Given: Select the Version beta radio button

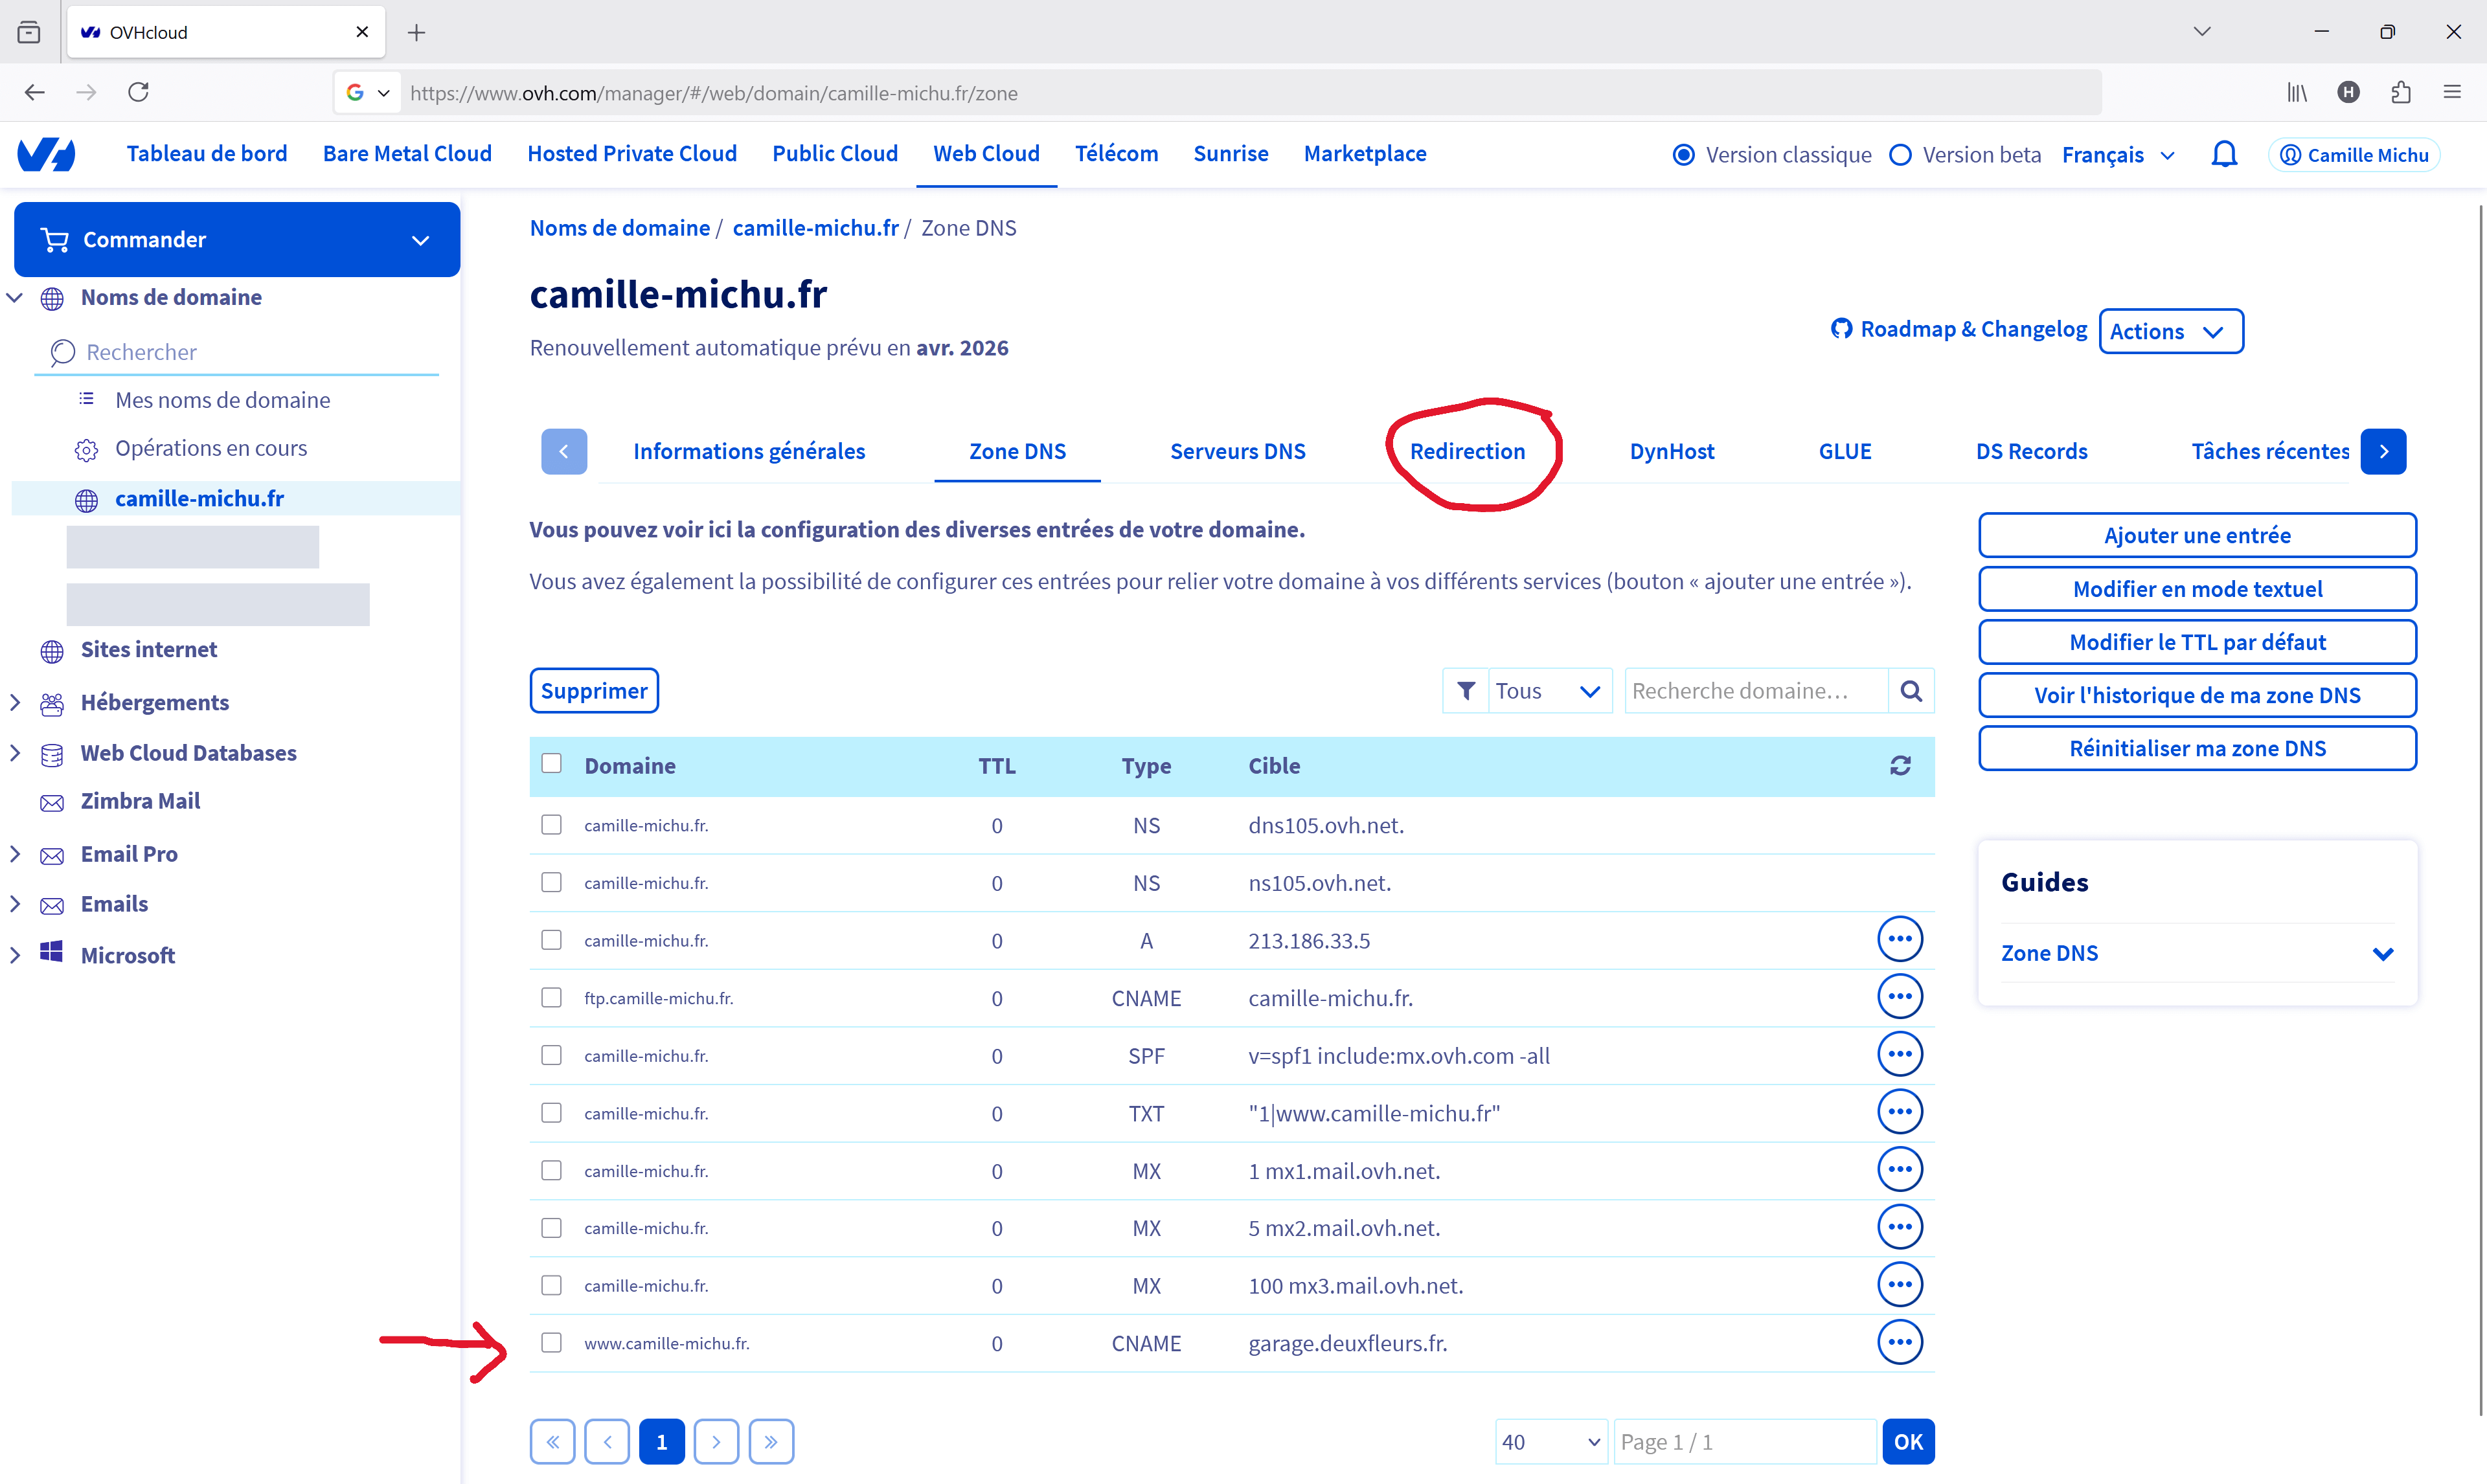Looking at the screenshot, I should [1900, 155].
